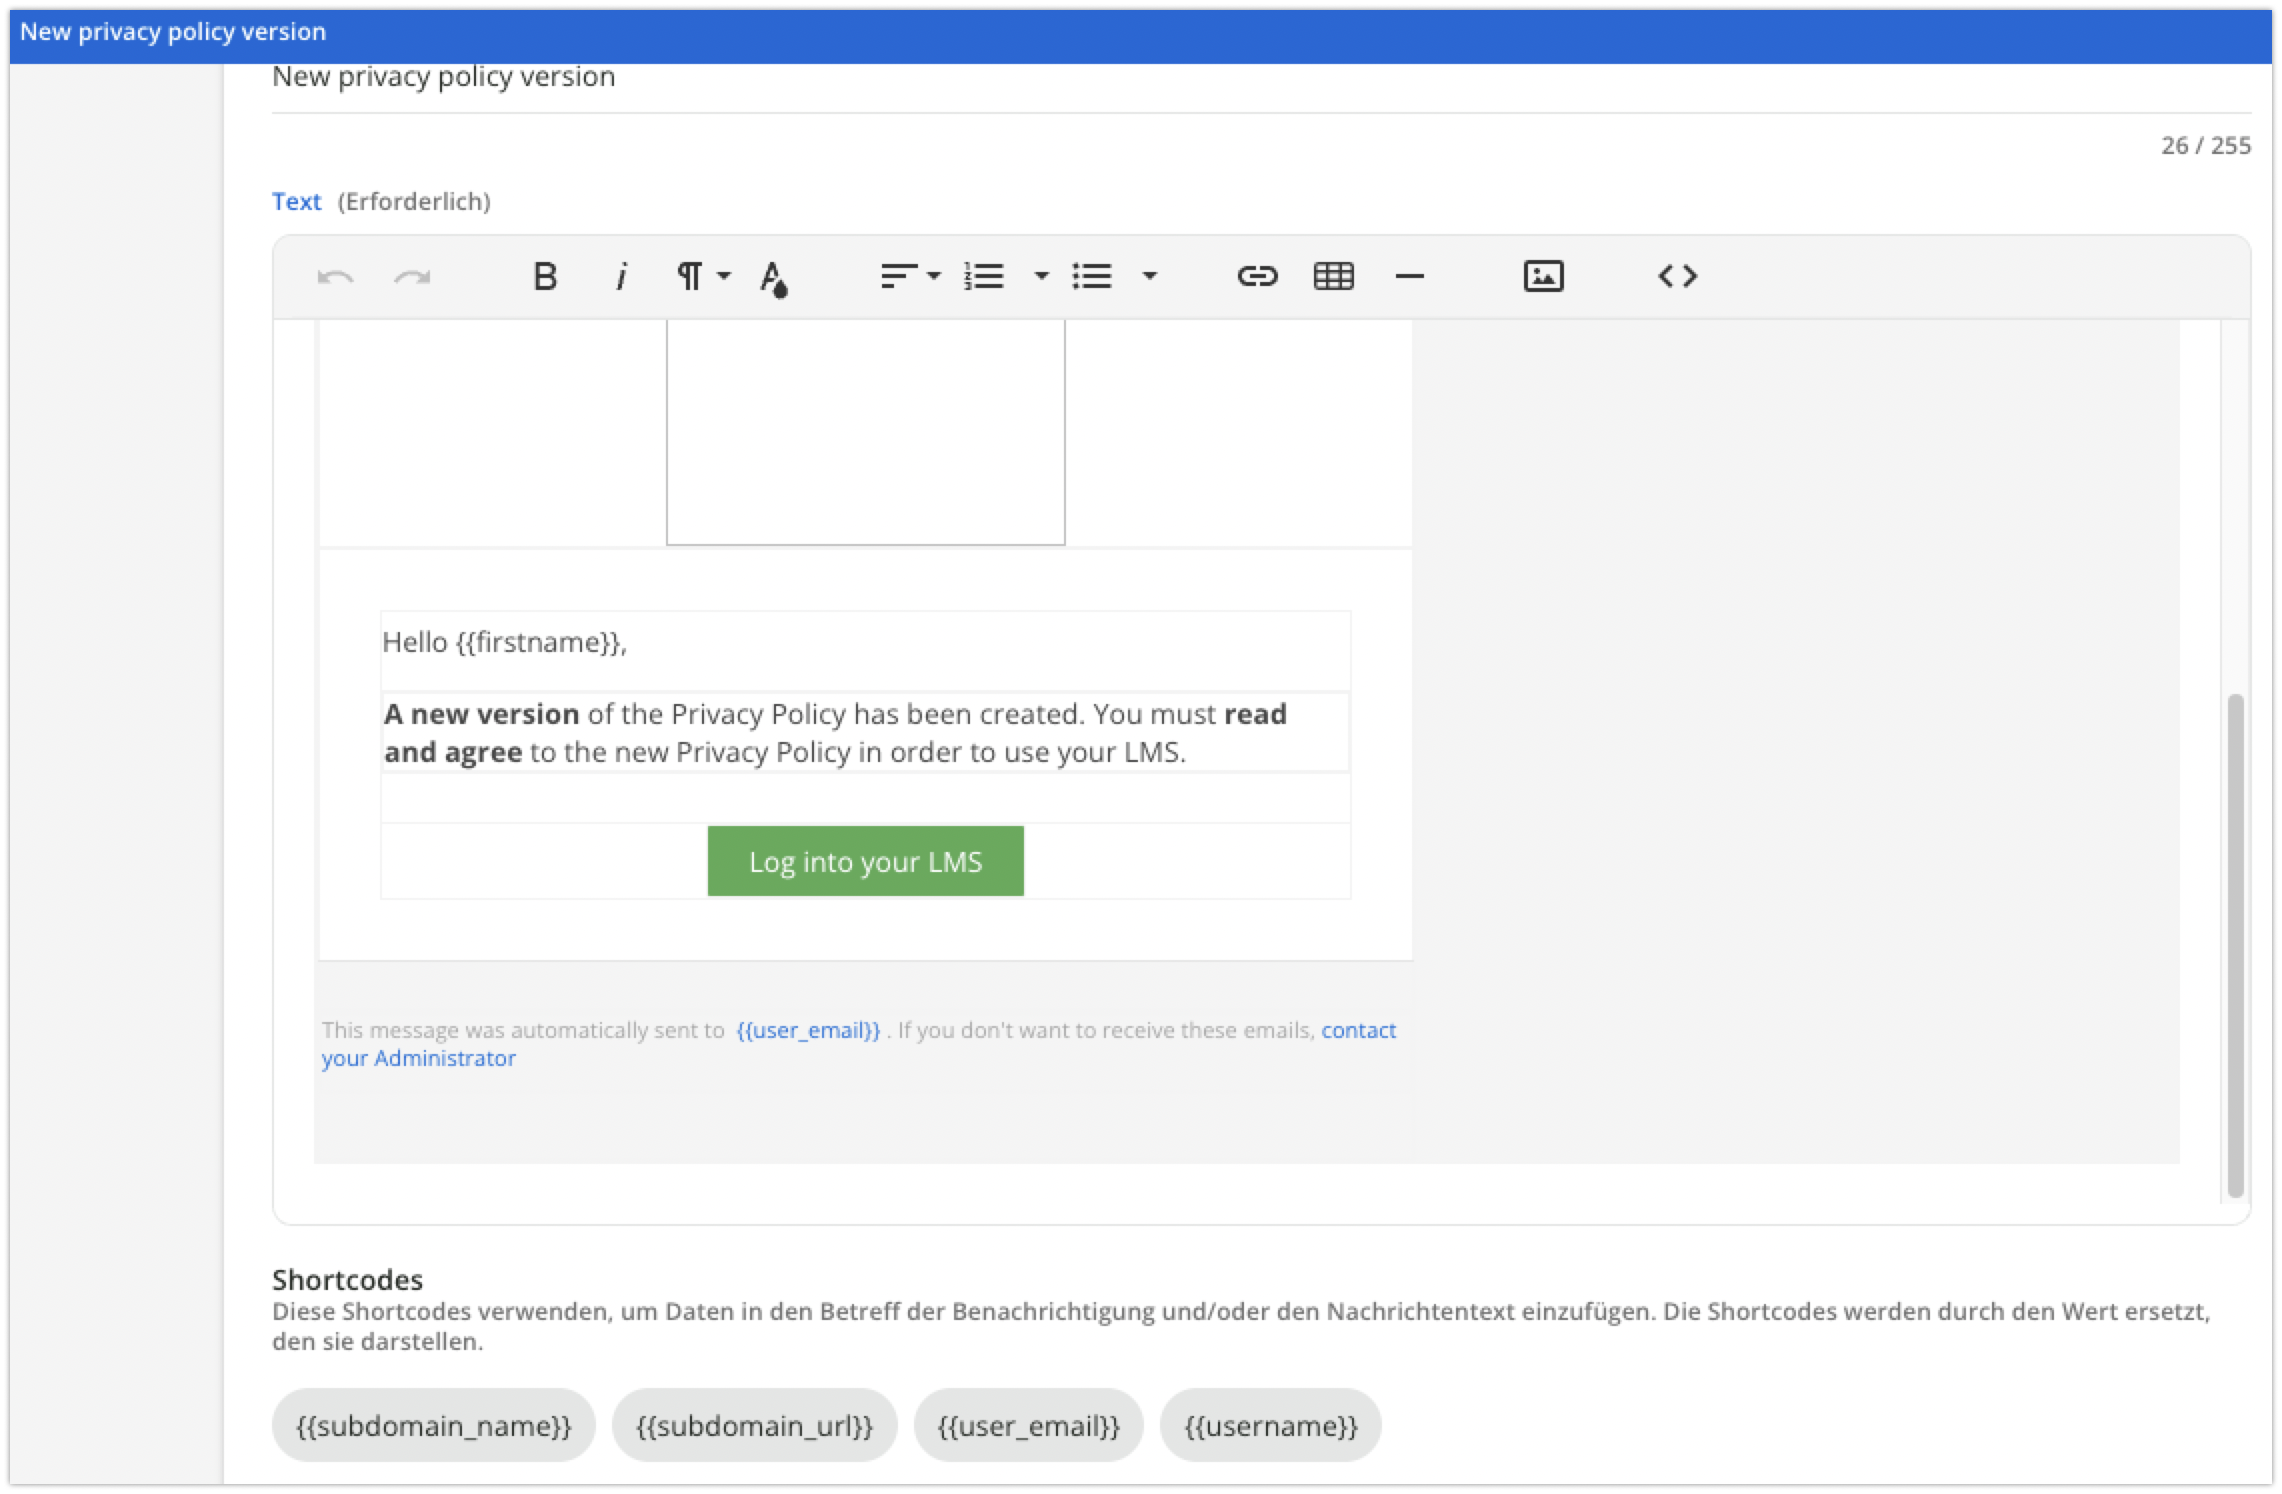Insert a table
Image resolution: width=2282 pixels, height=1494 pixels.
[1333, 276]
